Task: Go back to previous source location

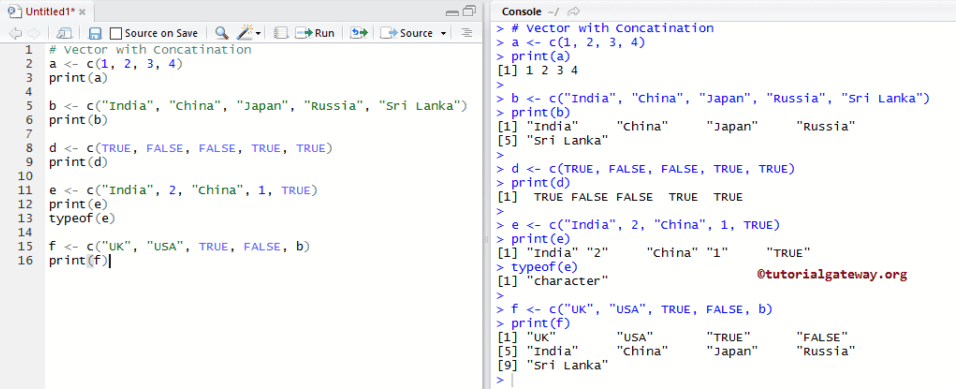Action: click(15, 33)
